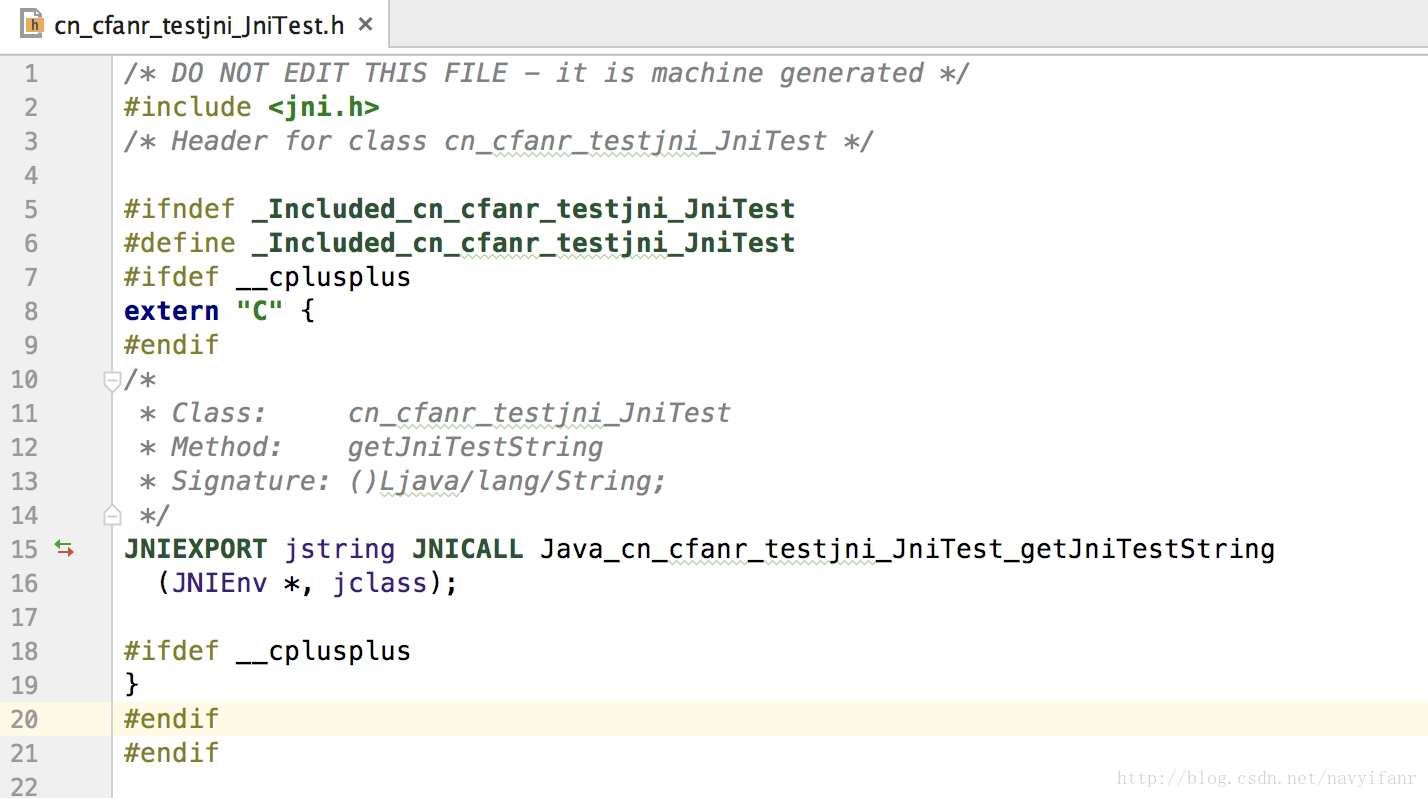This screenshot has width=1428, height=798.
Task: Click the <jni.h> include on line 2
Action: click(323, 107)
